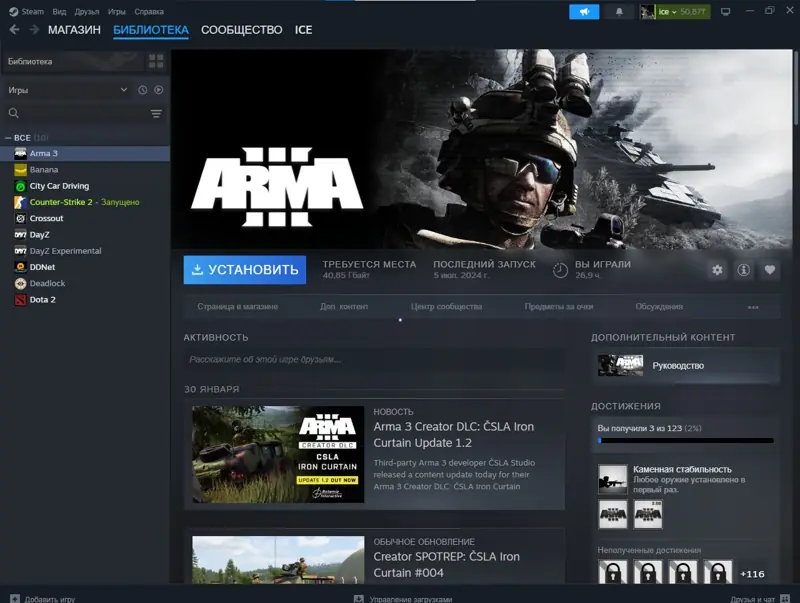This screenshot has width=800, height=603.
Task: Open the Игры top menu
Action: pyautogui.click(x=116, y=11)
